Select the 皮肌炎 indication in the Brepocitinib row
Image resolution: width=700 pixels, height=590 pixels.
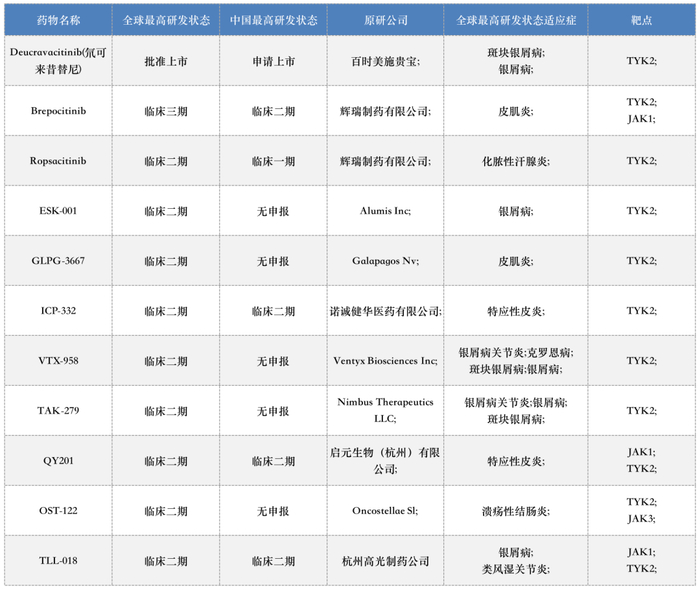tap(516, 111)
